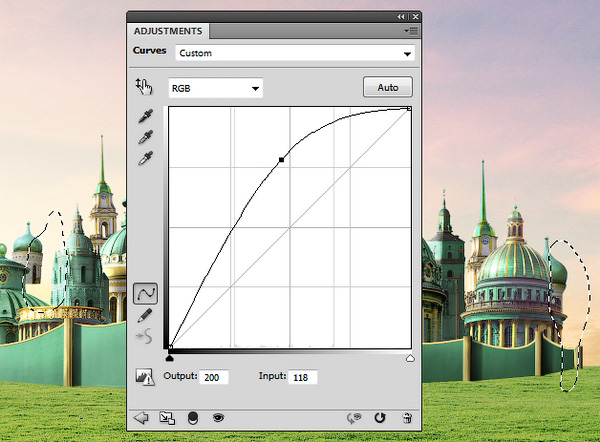Screen dimensions: 600x442
Task: Click the Auto button
Action: pyautogui.click(x=388, y=87)
